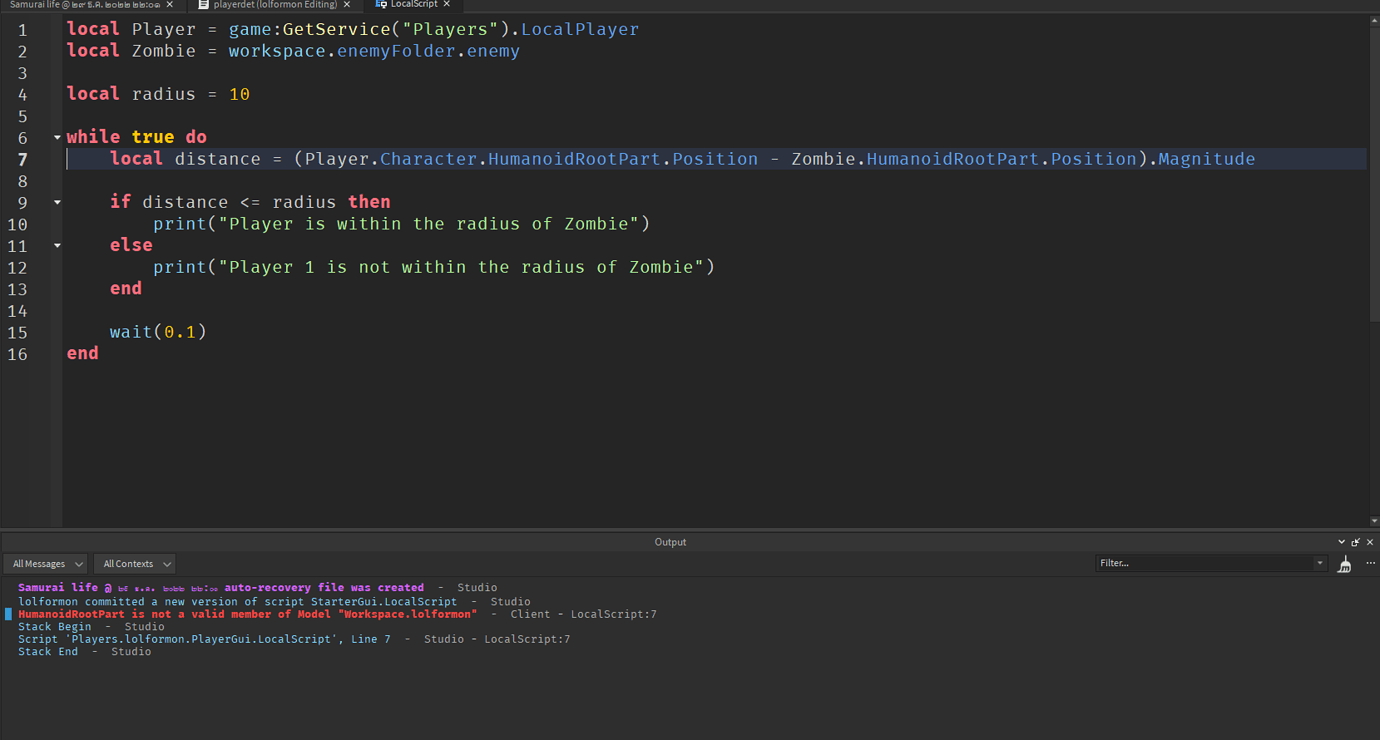Select the LocalScript tab
This screenshot has height=740, width=1380.
412,4
